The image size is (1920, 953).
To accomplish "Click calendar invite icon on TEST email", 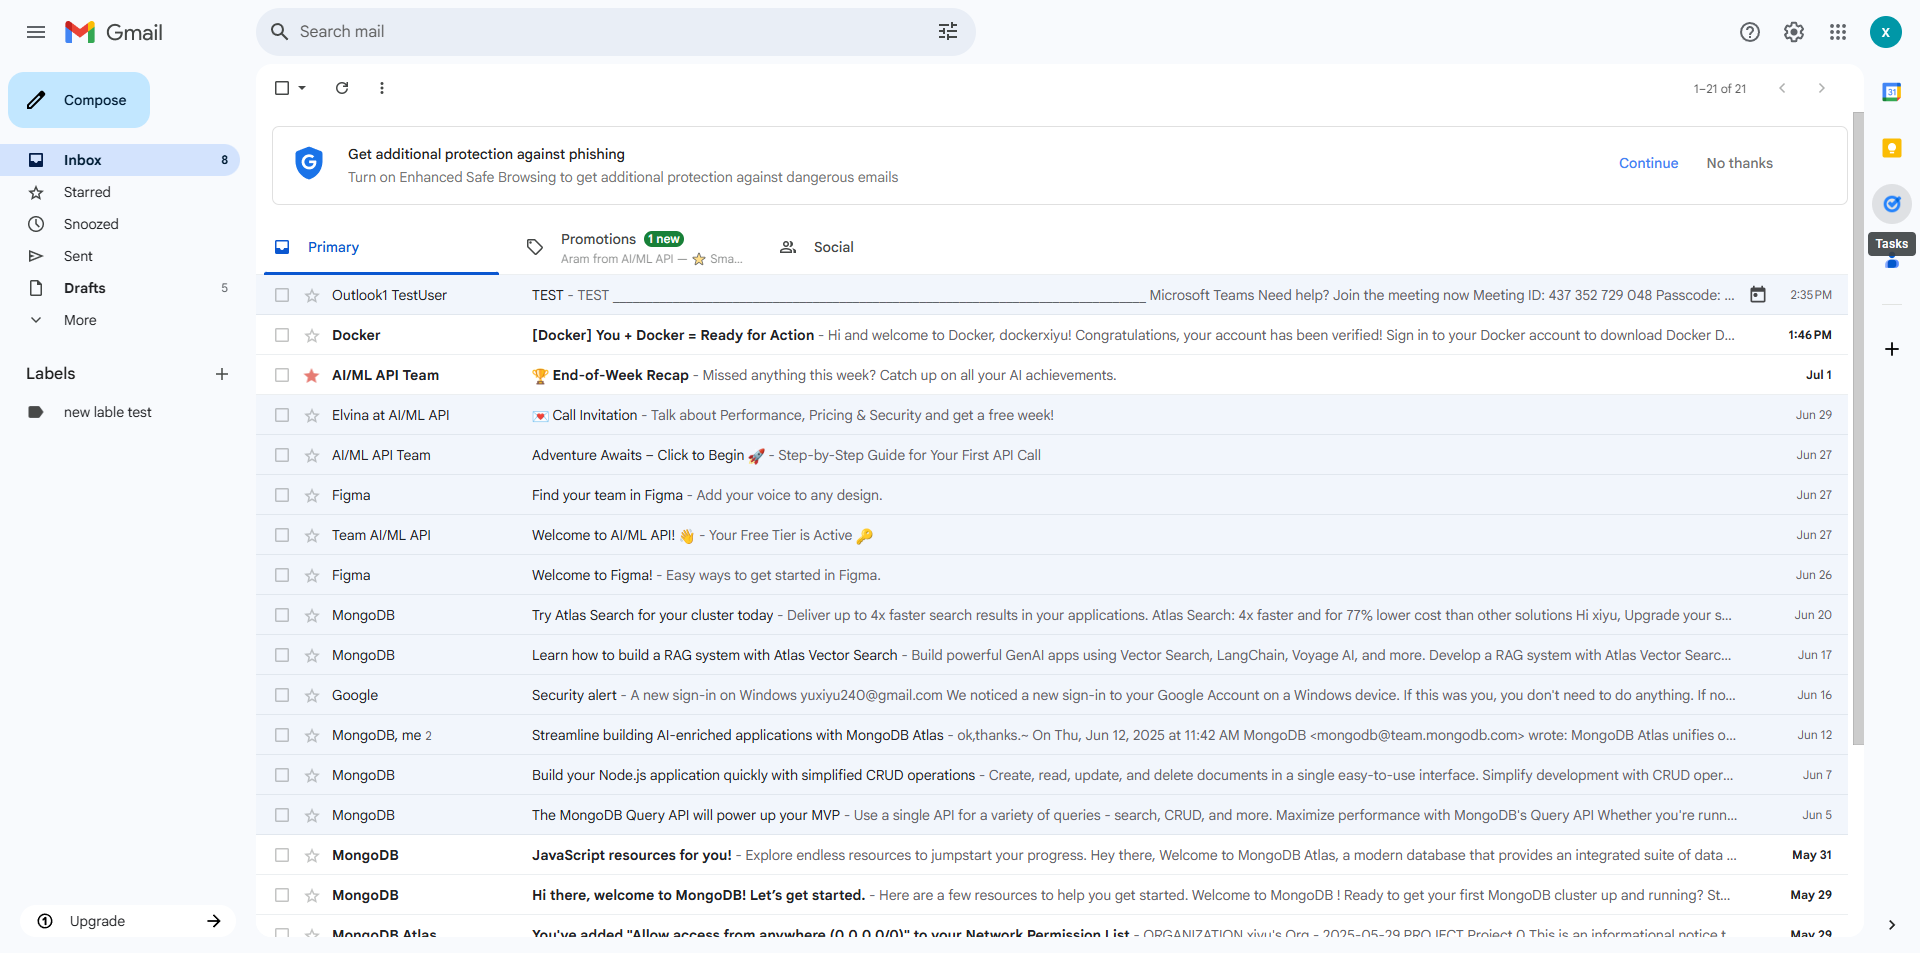I will [x=1758, y=295].
